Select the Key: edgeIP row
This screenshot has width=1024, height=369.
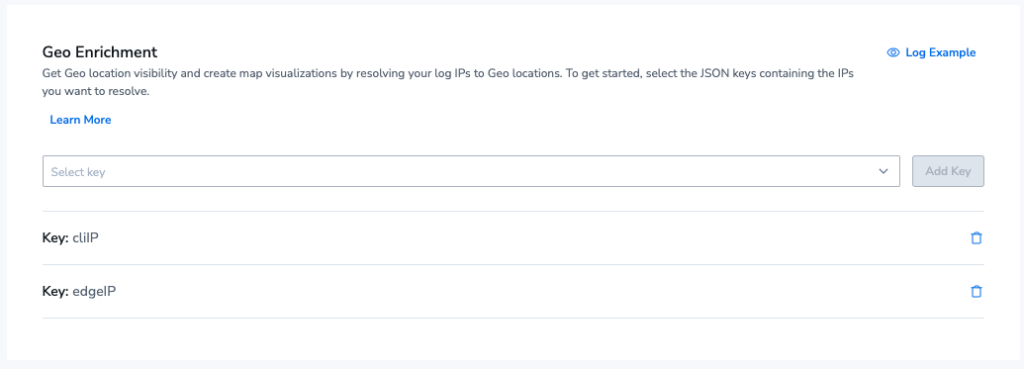[x=513, y=292]
